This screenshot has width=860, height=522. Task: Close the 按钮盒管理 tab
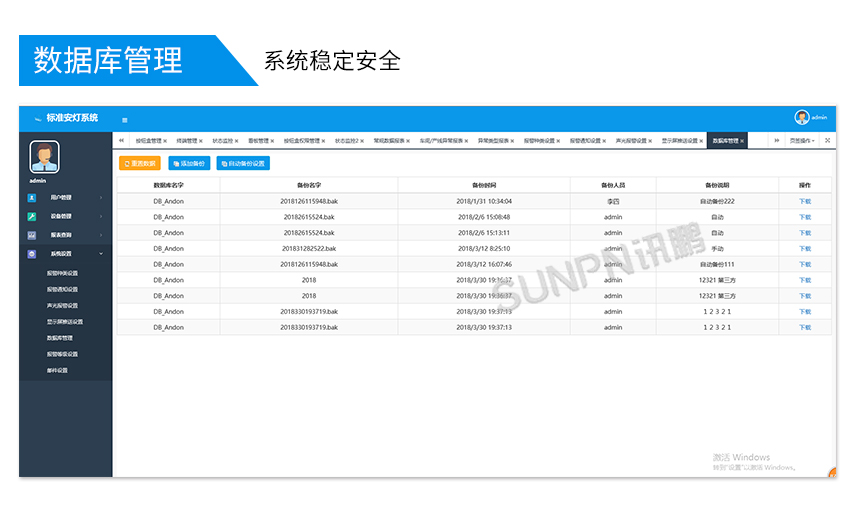pyautogui.click(x=165, y=141)
